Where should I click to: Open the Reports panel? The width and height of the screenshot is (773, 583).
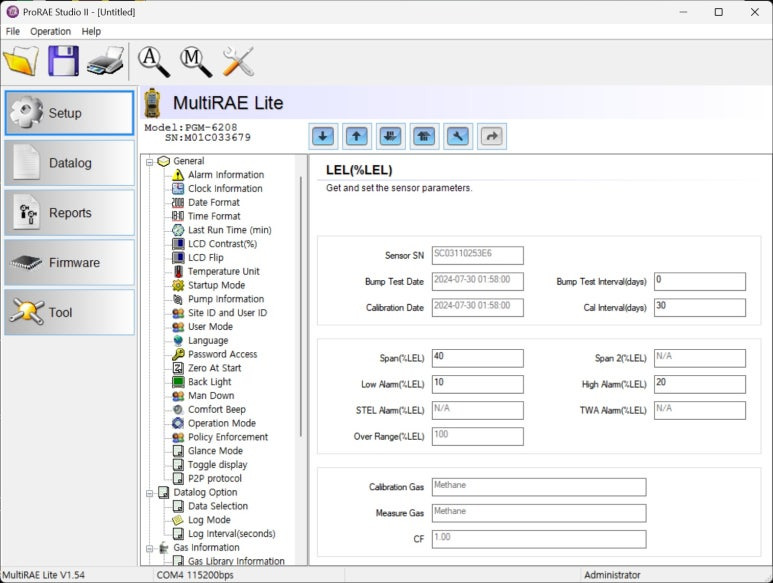[69, 213]
